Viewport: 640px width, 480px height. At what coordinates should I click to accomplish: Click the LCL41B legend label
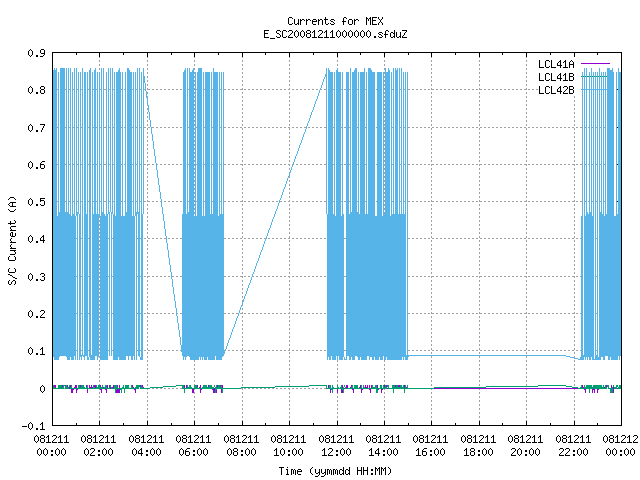[556, 77]
